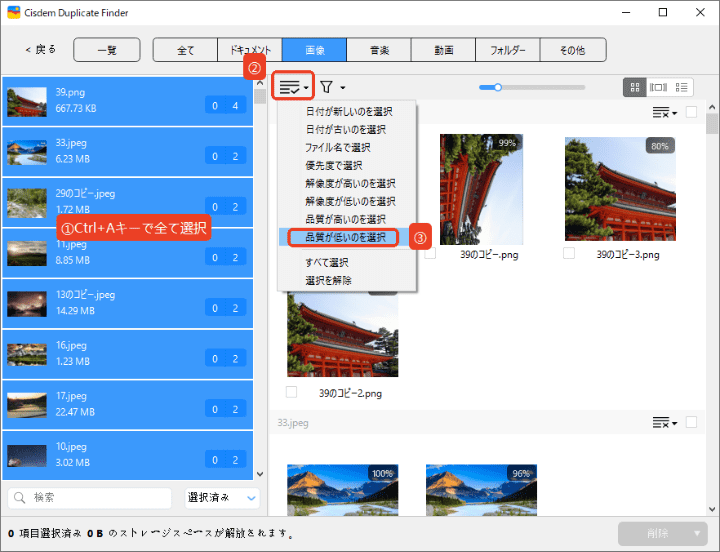Choose 優先度で選択 from menu
This screenshot has height=552, width=720.
coord(333,165)
